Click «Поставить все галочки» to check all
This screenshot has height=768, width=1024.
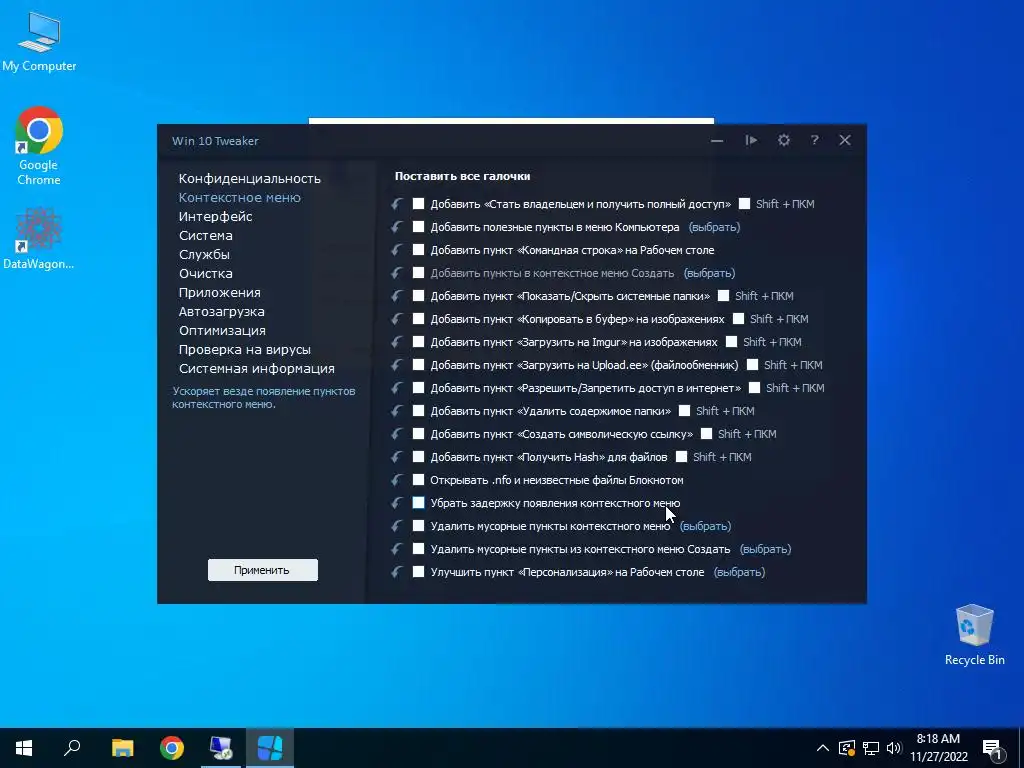462,176
